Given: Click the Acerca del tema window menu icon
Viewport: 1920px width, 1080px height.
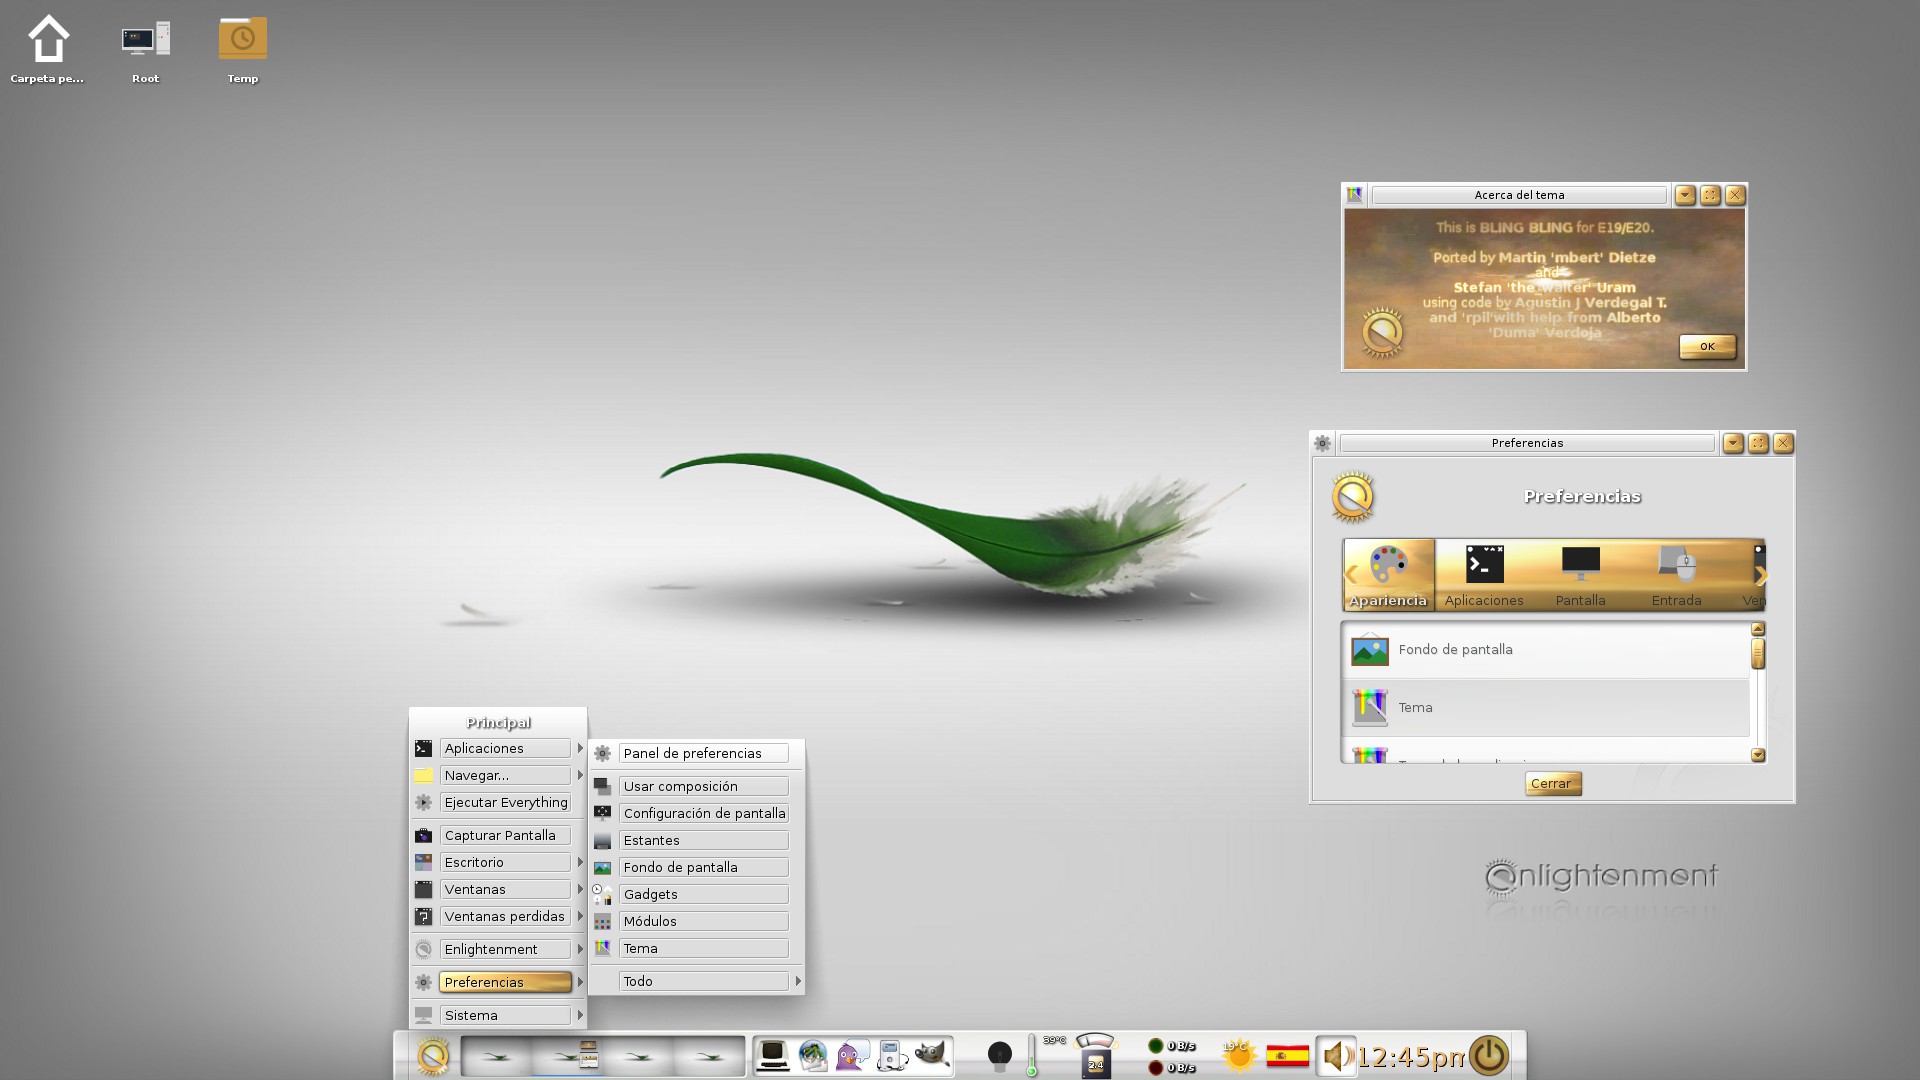Looking at the screenshot, I should coord(1355,195).
